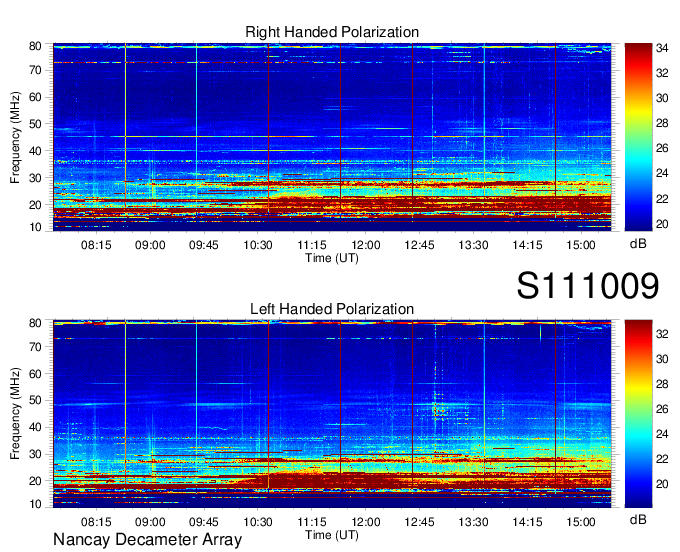Click the 10:30 time tick of Right Handed plot
The image size is (680, 552).
[258, 245]
